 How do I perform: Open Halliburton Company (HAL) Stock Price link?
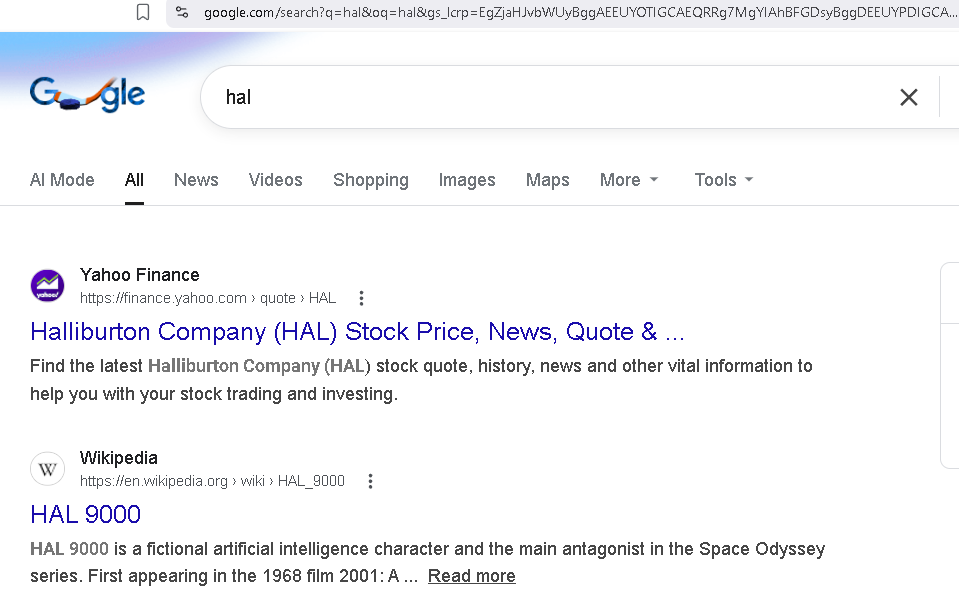tap(357, 331)
